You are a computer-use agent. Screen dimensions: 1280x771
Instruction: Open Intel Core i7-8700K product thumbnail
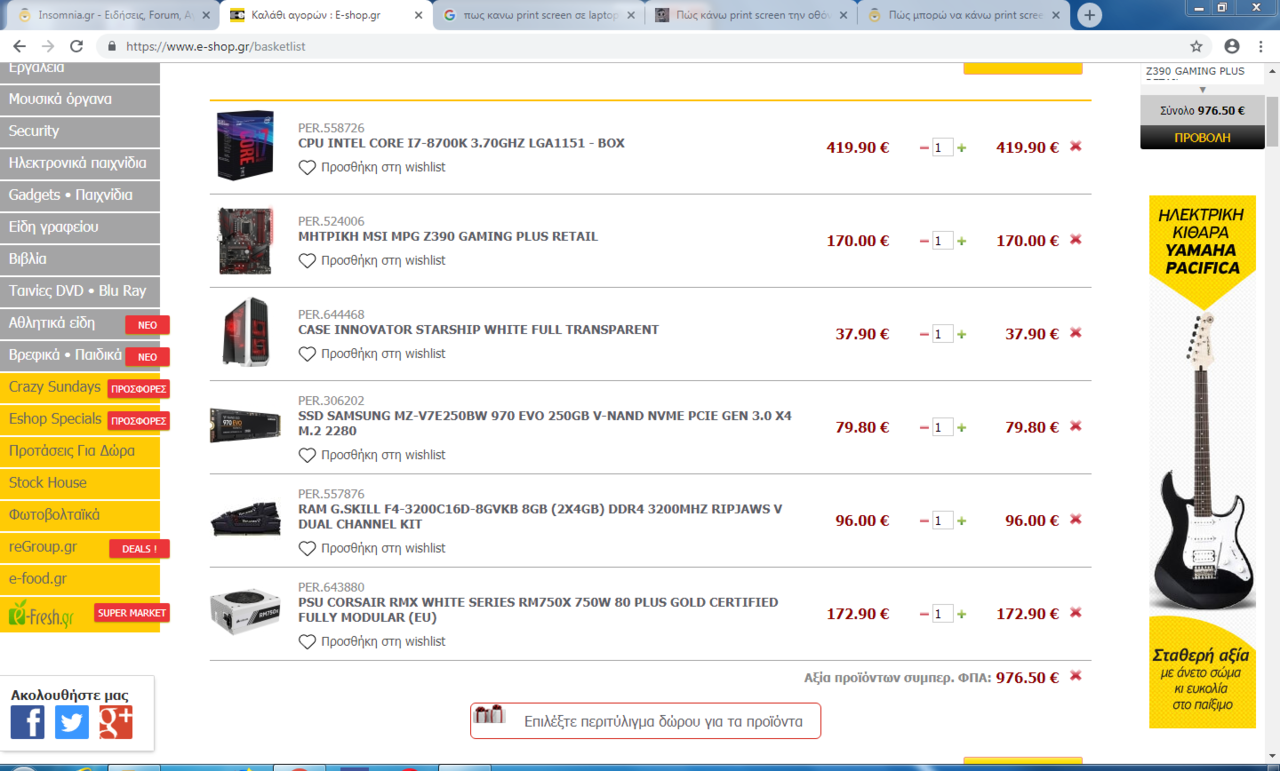(245, 145)
